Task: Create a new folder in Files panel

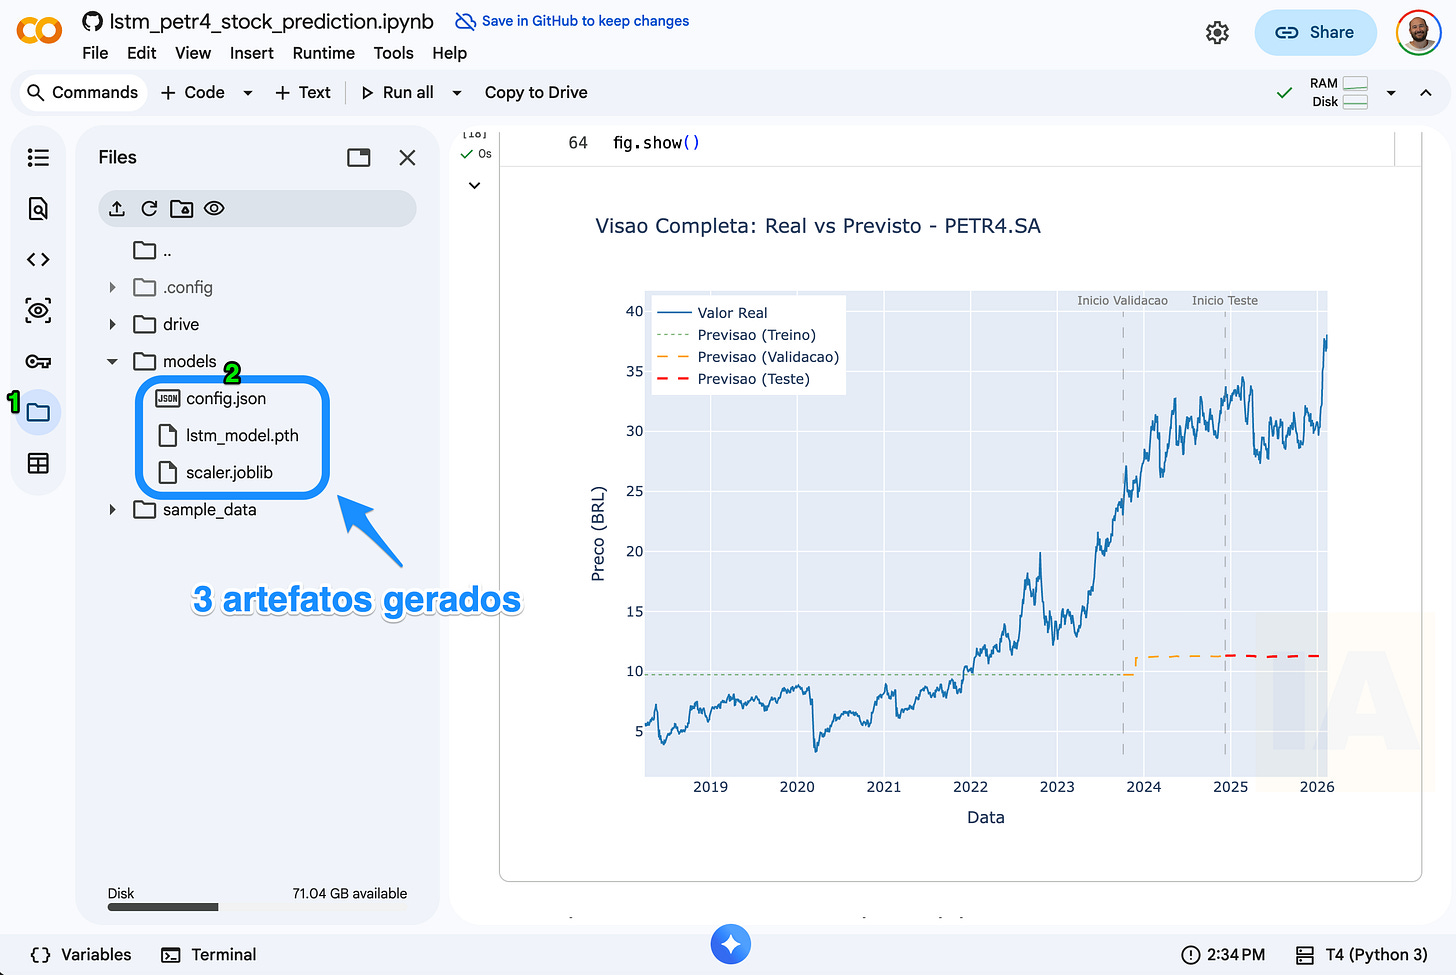Action: [x=181, y=208]
